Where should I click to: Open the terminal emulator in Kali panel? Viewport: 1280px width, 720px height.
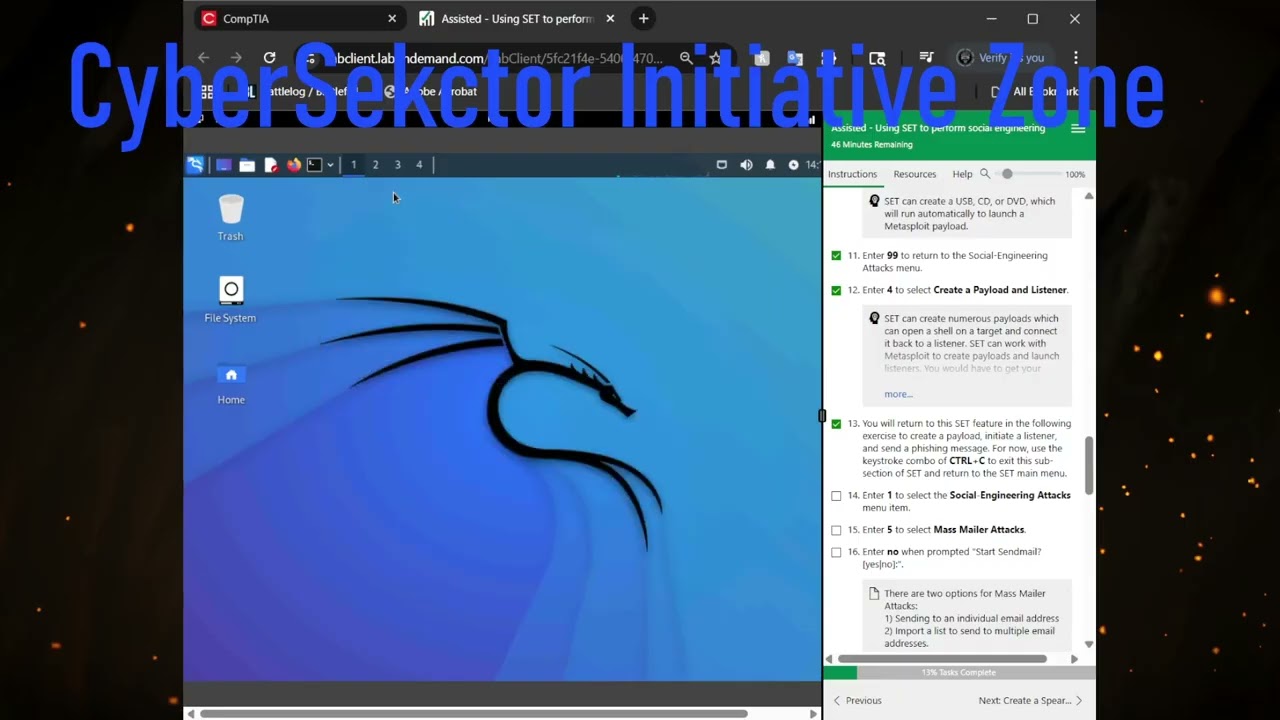(314, 165)
